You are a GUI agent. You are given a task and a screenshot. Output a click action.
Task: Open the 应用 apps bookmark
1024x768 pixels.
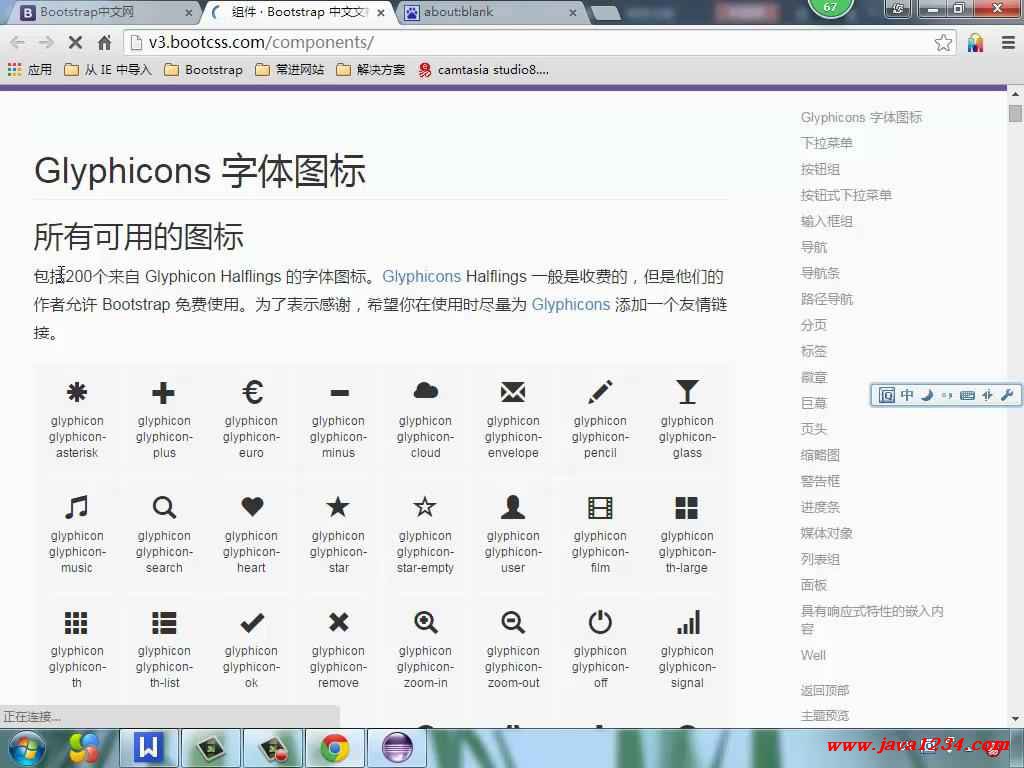tap(29, 69)
